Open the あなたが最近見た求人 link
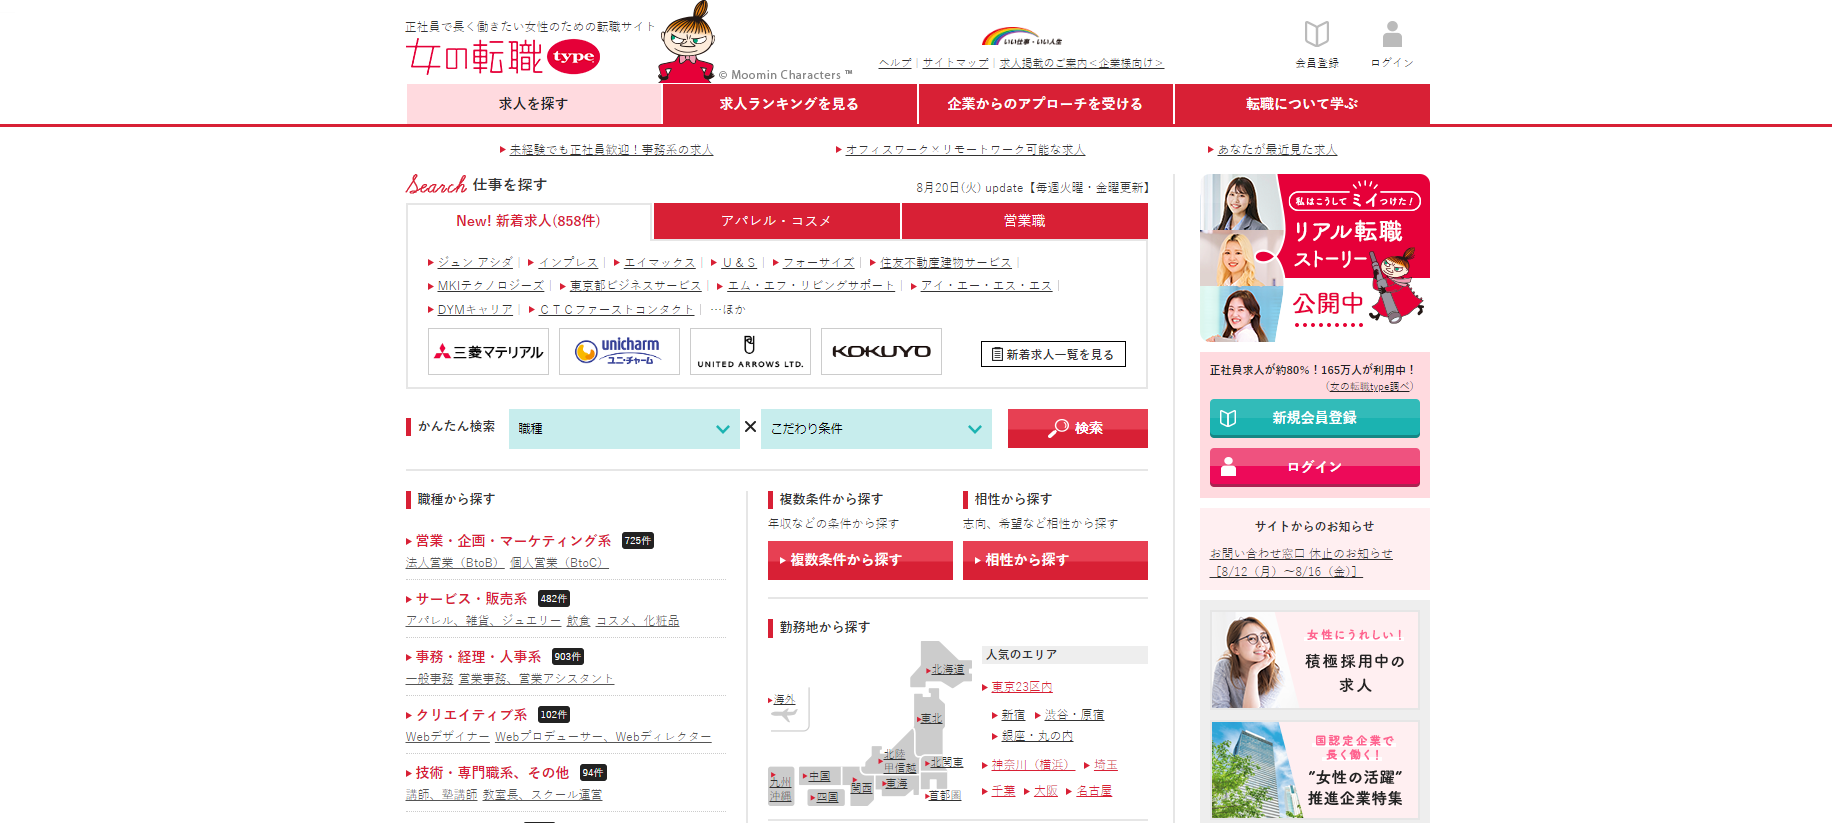1832x823 pixels. point(1277,150)
